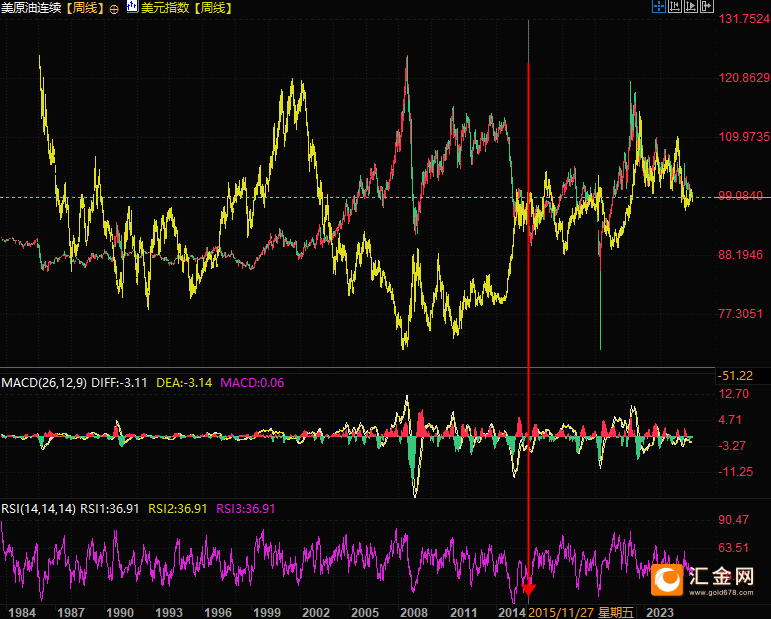Click the shift-chart-right axis icon

pyautogui.click(x=691, y=7)
